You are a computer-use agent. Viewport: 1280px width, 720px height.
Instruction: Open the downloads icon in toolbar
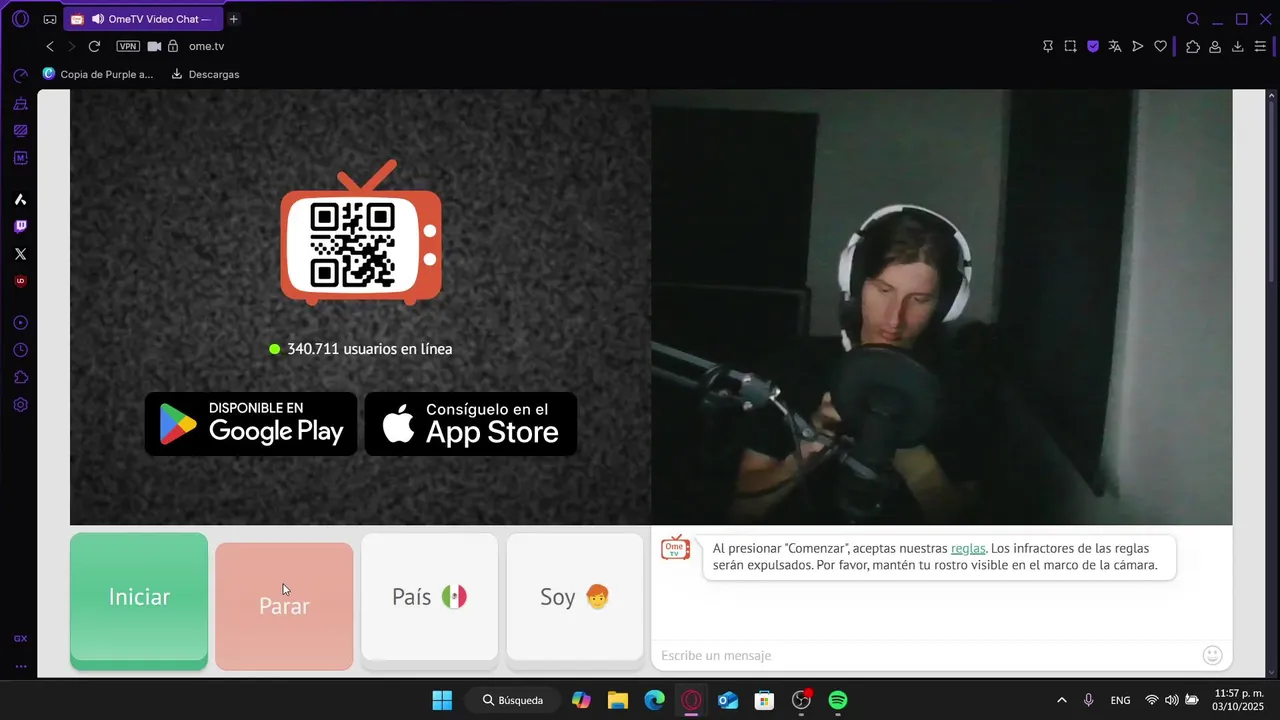pos(1237,46)
